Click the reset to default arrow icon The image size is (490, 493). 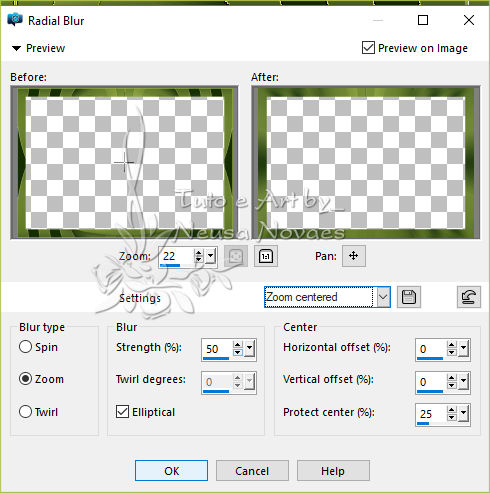(x=468, y=297)
